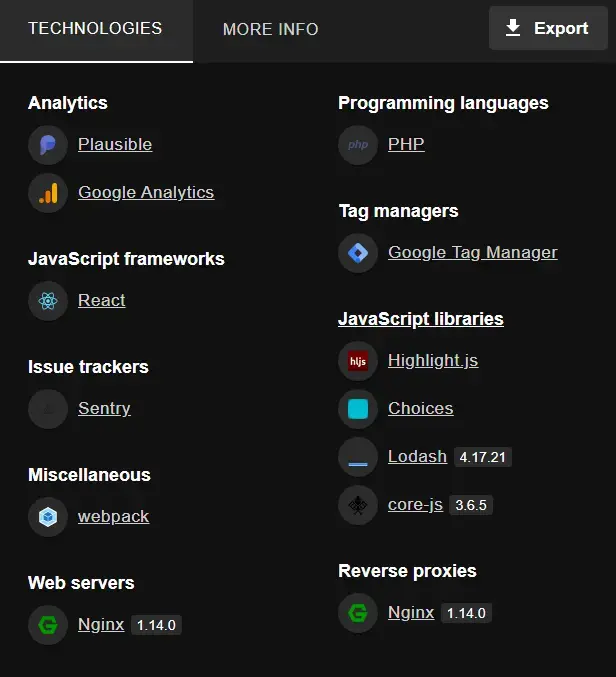This screenshot has height=677, width=616.
Task: Click the Highlight.js hljs icon
Action: click(358, 361)
